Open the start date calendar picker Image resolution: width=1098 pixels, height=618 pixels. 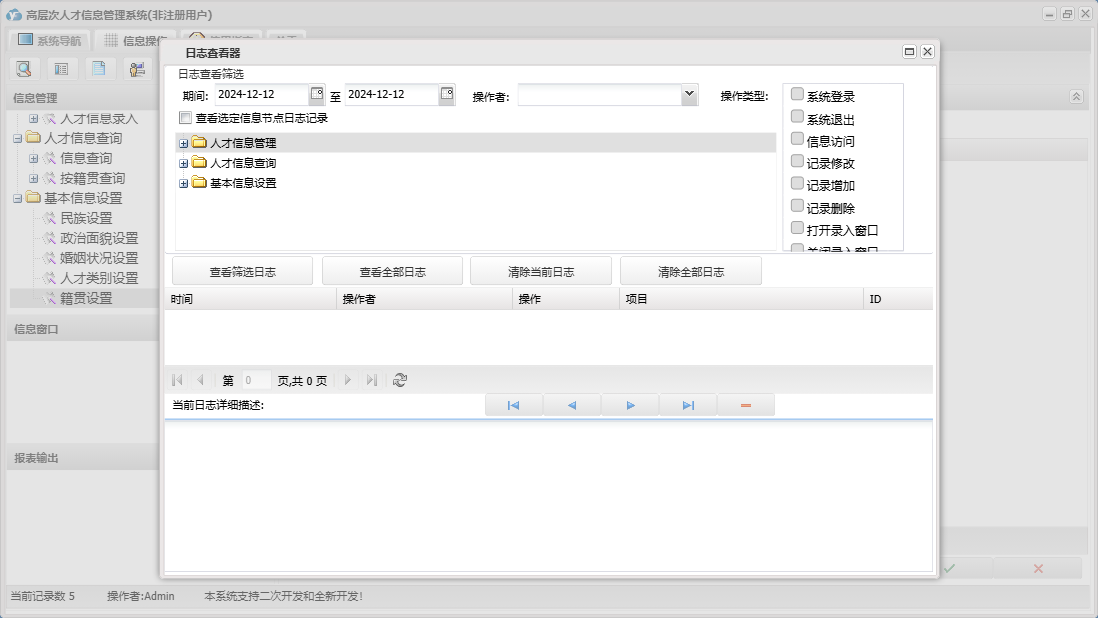pos(317,94)
